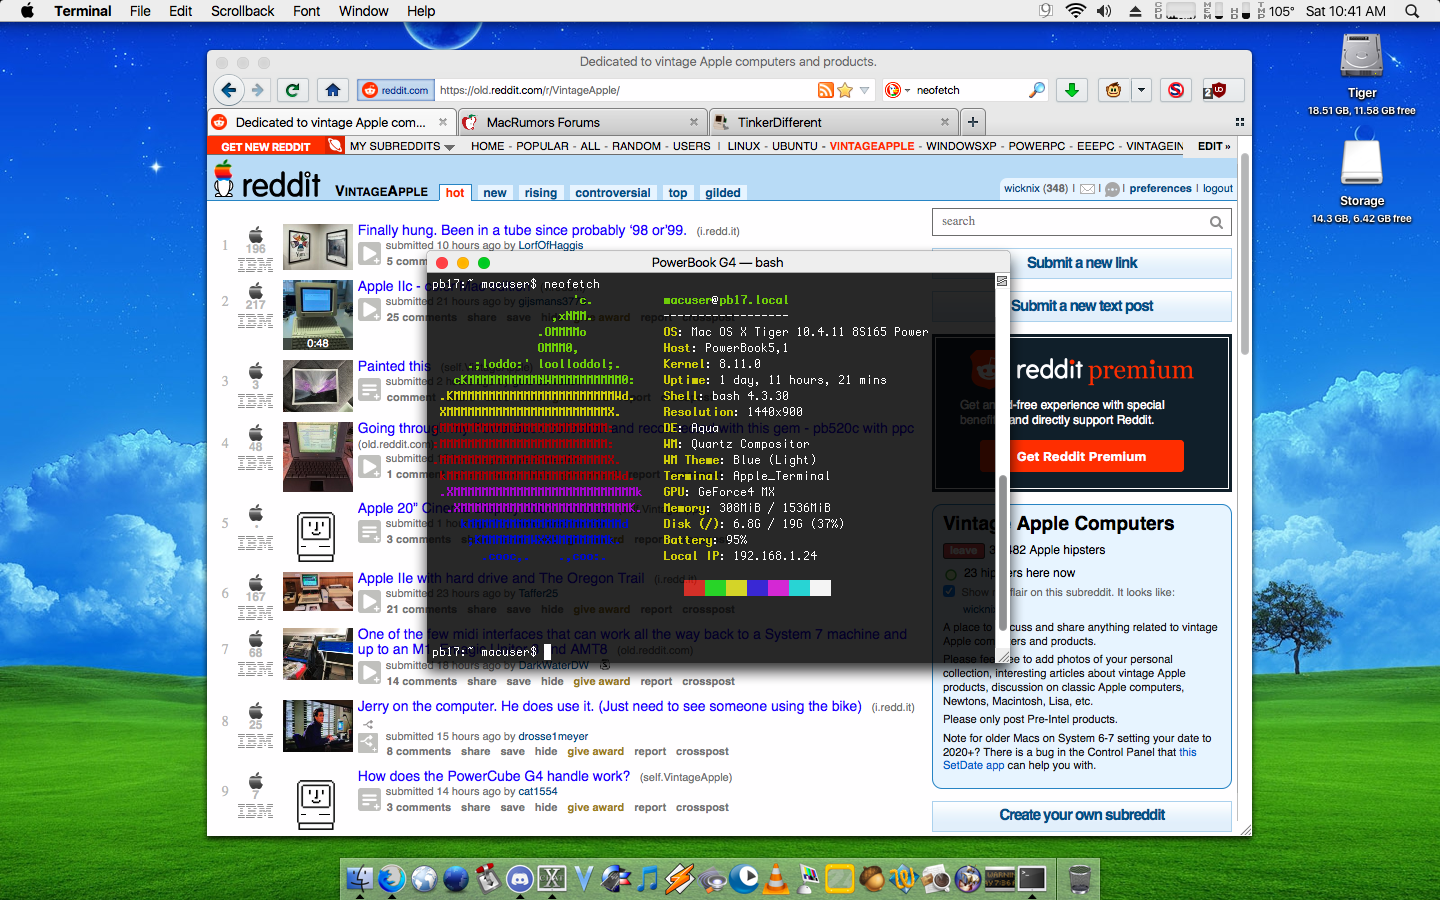The height and width of the screenshot is (900, 1440).
Task: Switch to the MacRumors Forums tab
Action: click(583, 122)
